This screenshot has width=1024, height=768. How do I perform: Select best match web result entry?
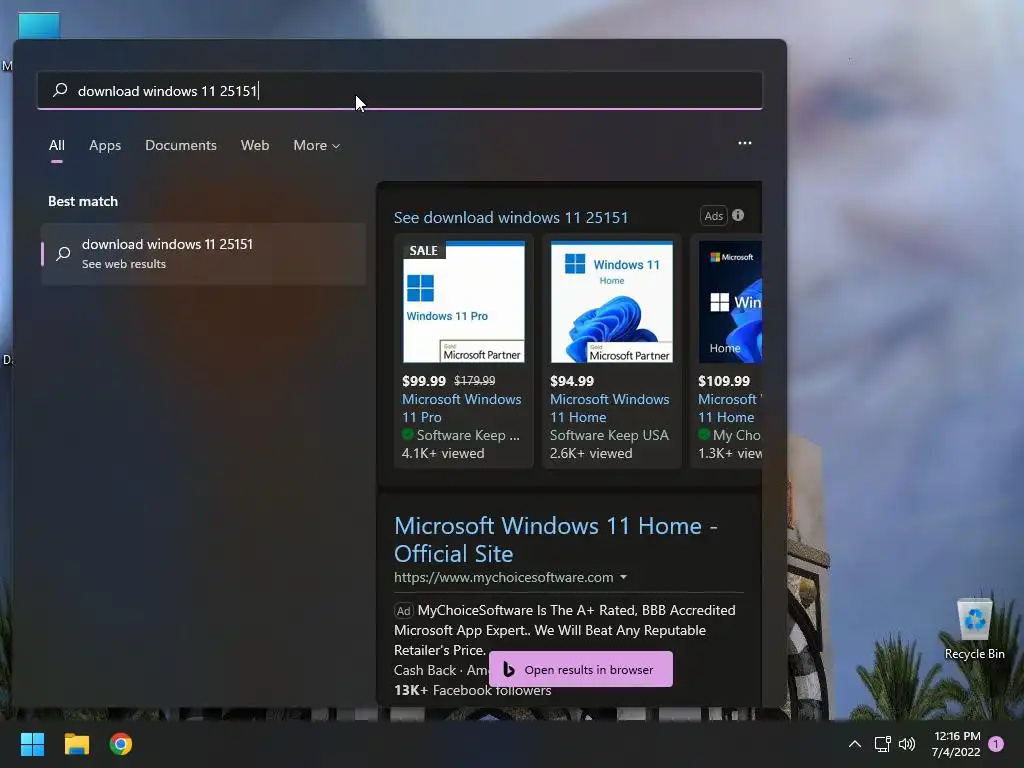[x=203, y=253]
